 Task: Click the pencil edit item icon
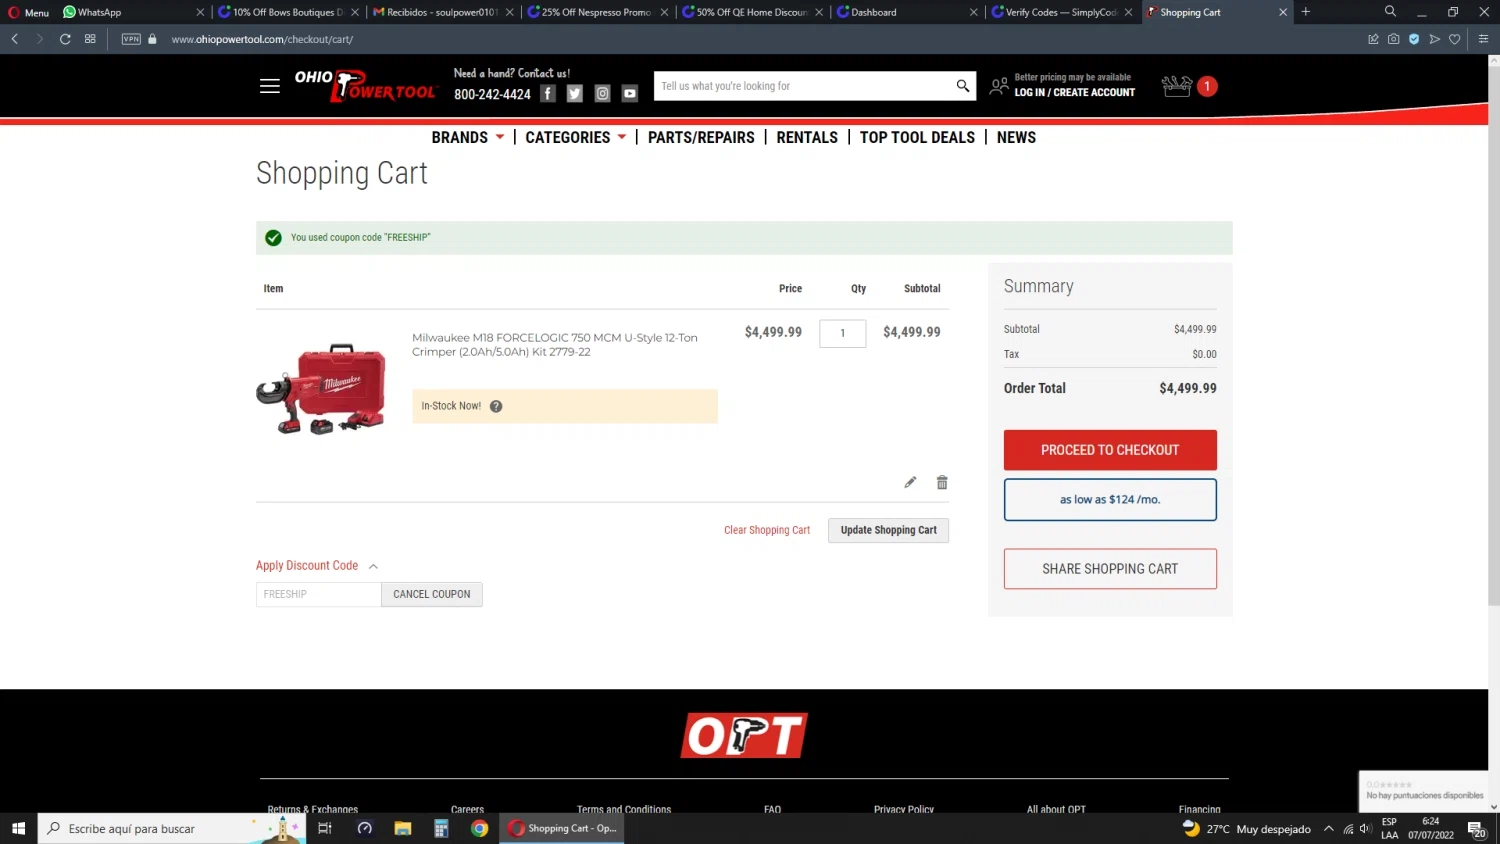pos(910,482)
